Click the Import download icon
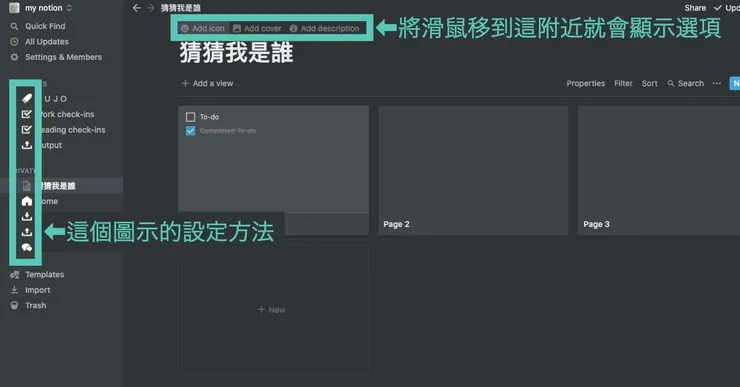The width and height of the screenshot is (740, 387). [x=15, y=290]
